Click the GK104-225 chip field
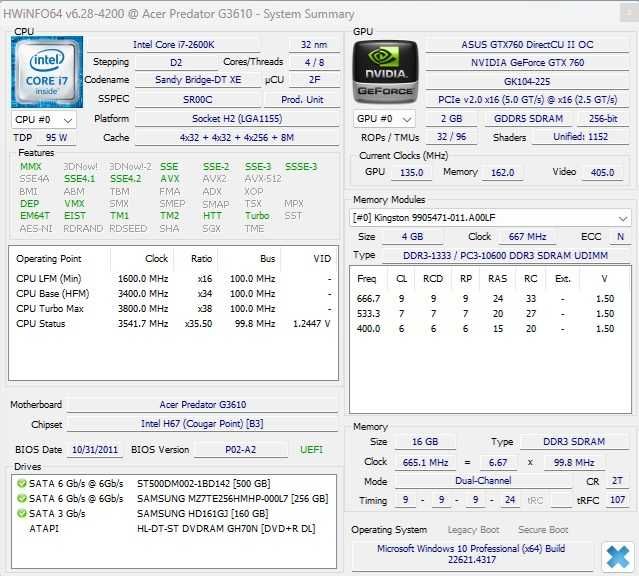 tap(527, 82)
